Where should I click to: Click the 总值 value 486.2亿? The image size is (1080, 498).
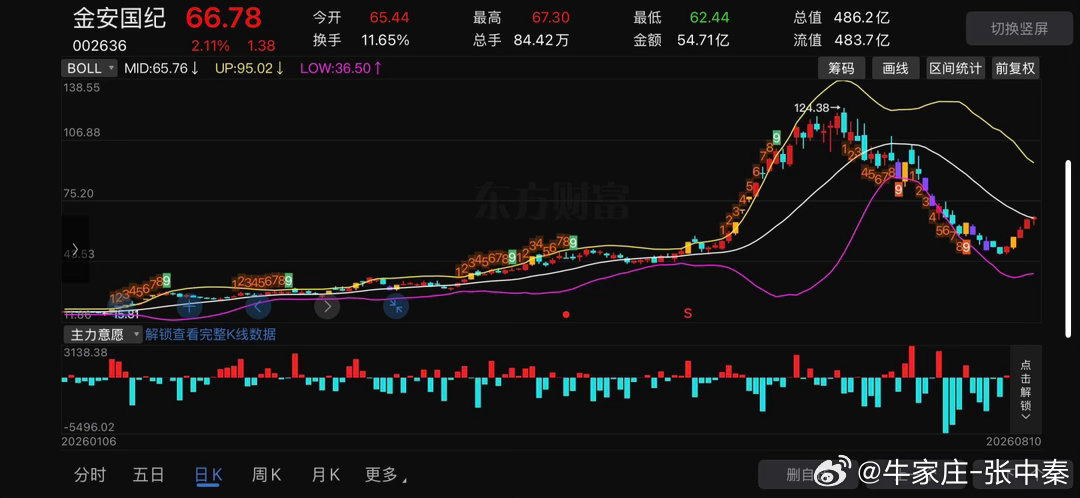pos(861,18)
